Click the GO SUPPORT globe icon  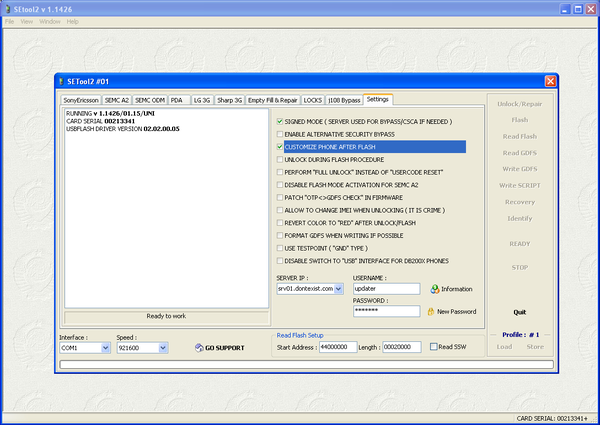tap(198, 348)
